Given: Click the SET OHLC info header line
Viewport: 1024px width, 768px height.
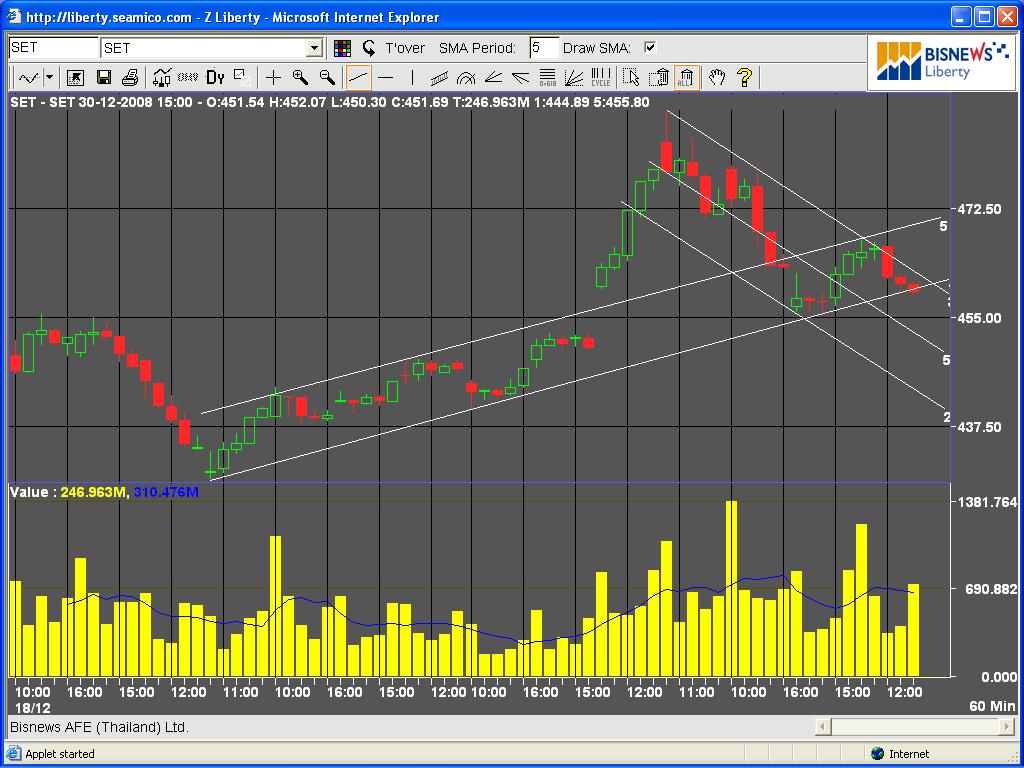Looking at the screenshot, I should point(330,103).
